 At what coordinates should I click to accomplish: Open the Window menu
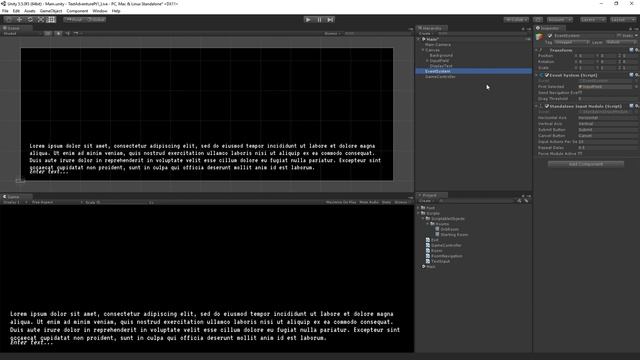tap(100, 11)
